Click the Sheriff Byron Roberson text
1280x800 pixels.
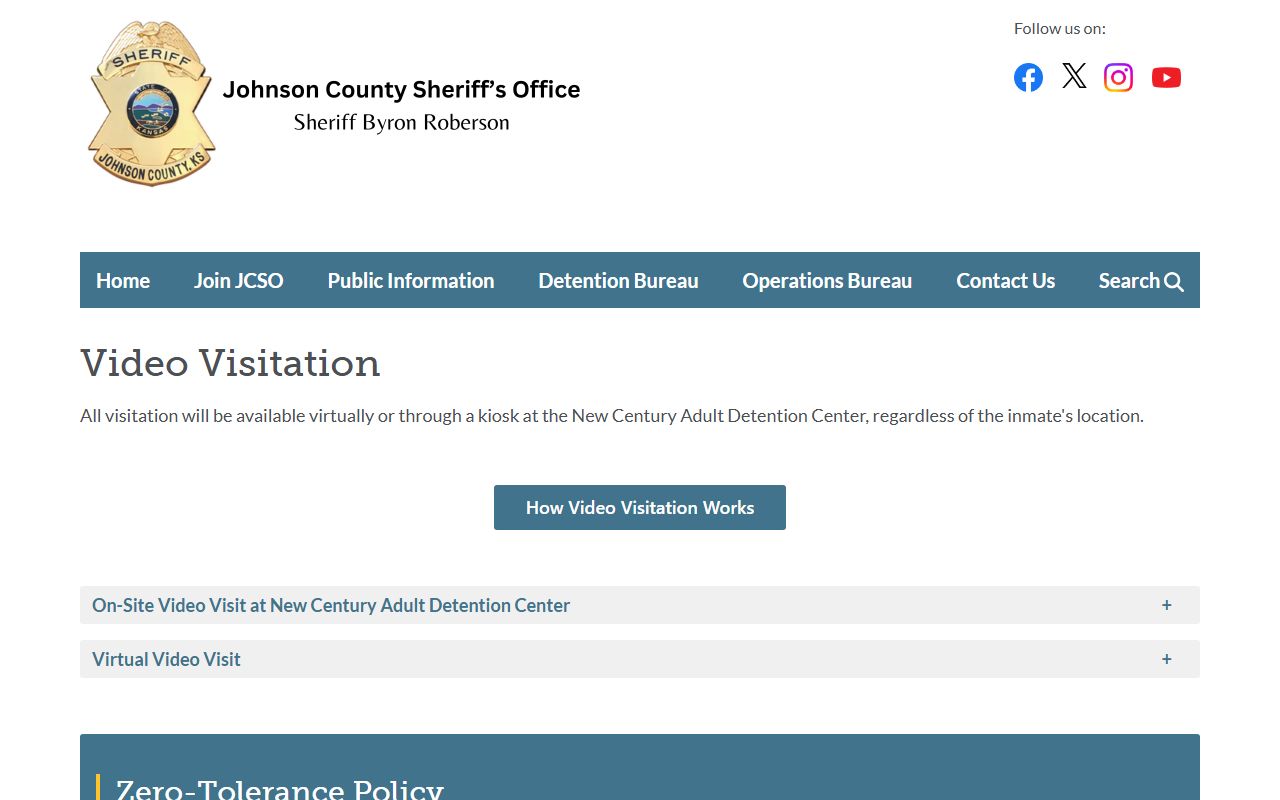(401, 123)
